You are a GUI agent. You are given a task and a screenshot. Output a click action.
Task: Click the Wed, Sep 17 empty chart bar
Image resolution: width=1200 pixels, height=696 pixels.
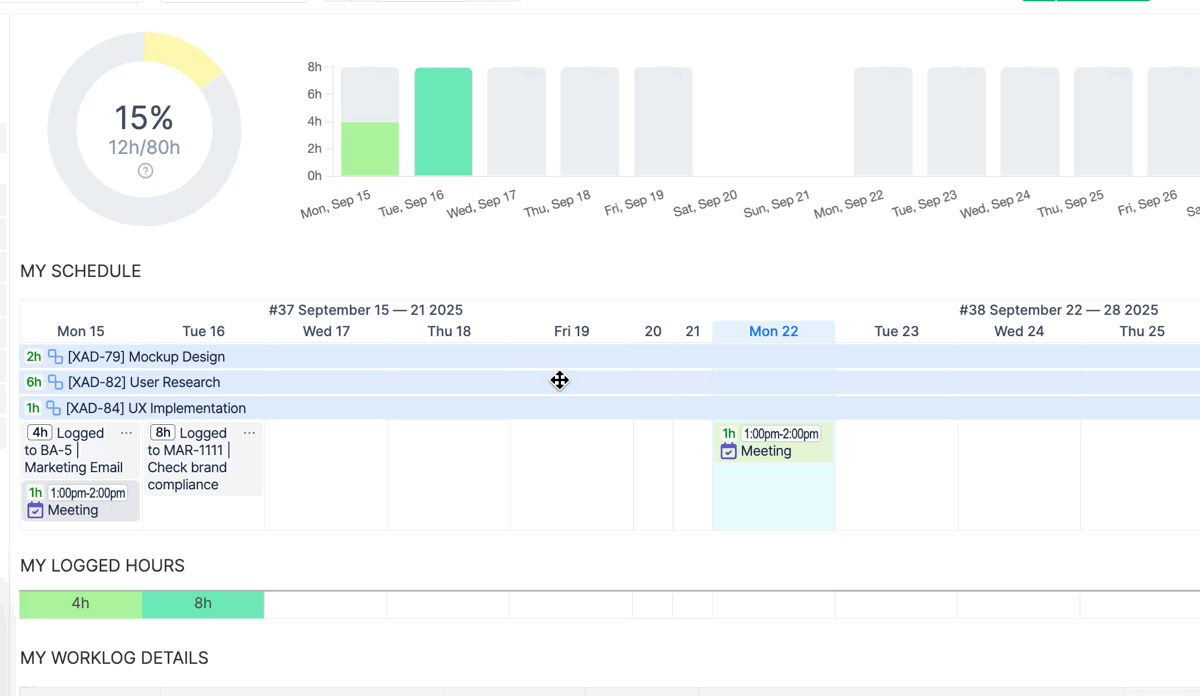(516, 122)
